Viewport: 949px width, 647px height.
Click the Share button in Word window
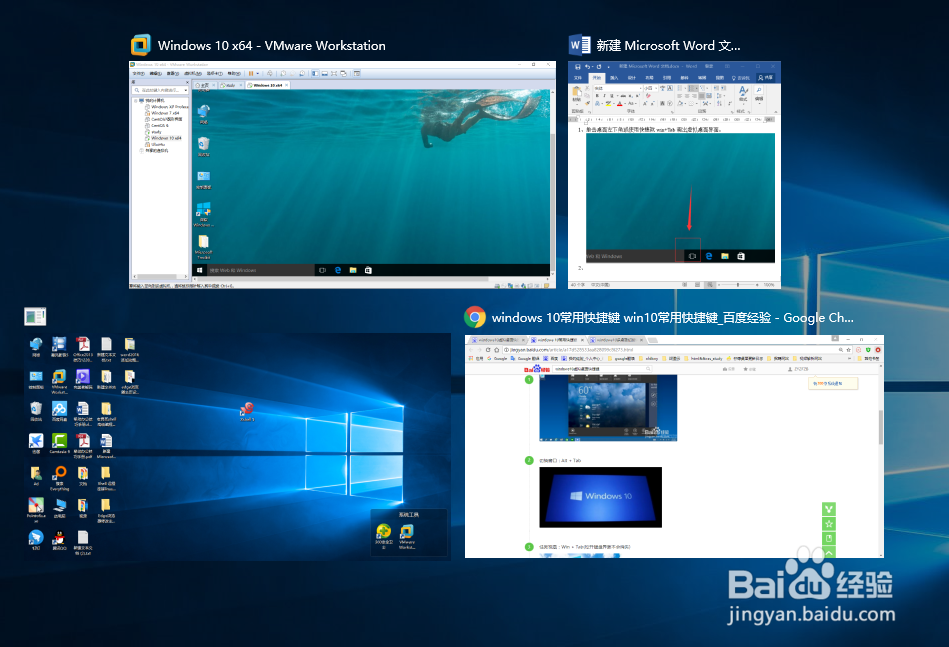766,77
